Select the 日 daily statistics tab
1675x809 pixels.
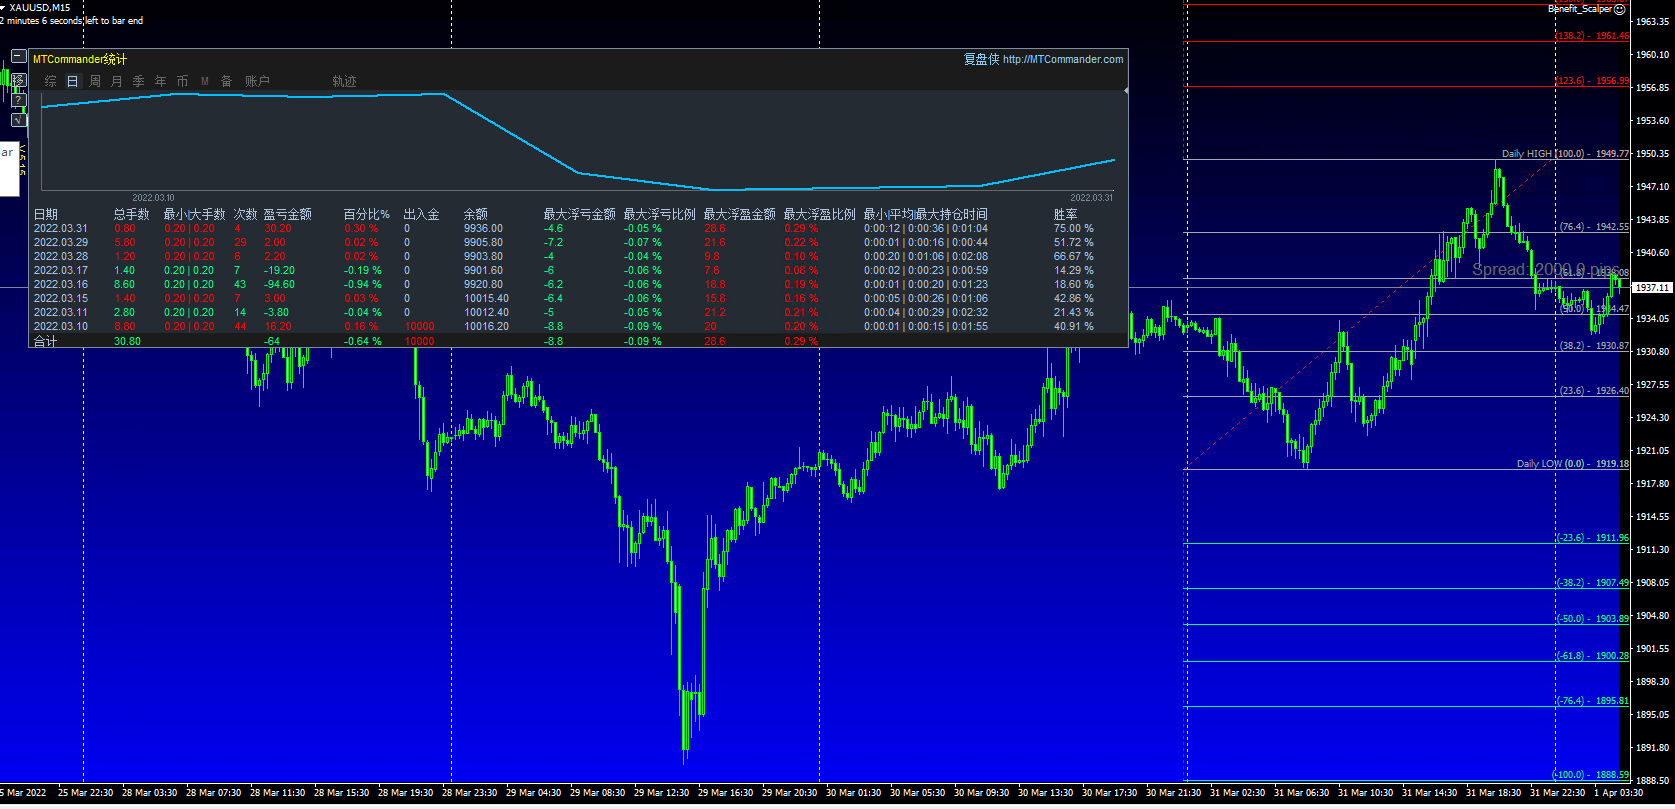coord(73,81)
